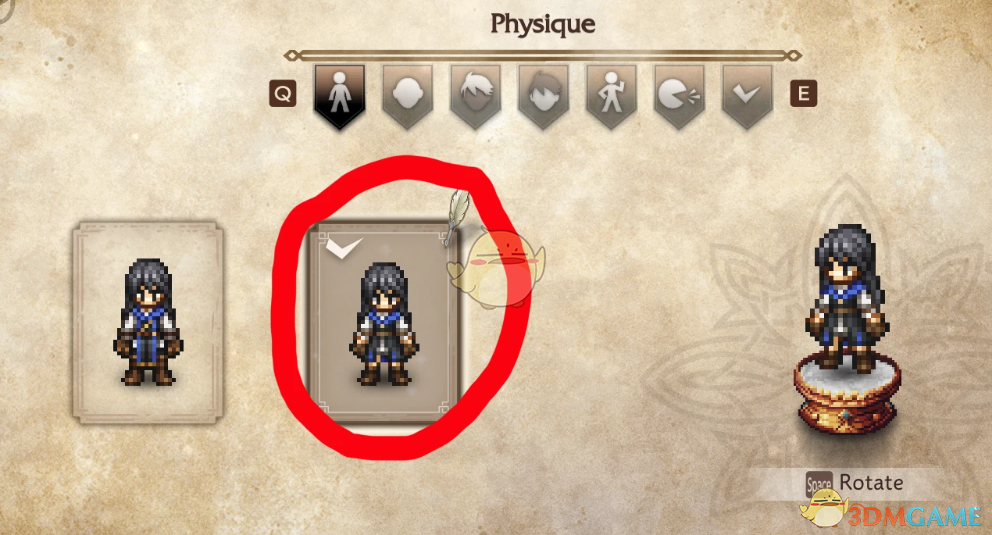
Task: Open the posing figure tab icon
Action: [611, 96]
